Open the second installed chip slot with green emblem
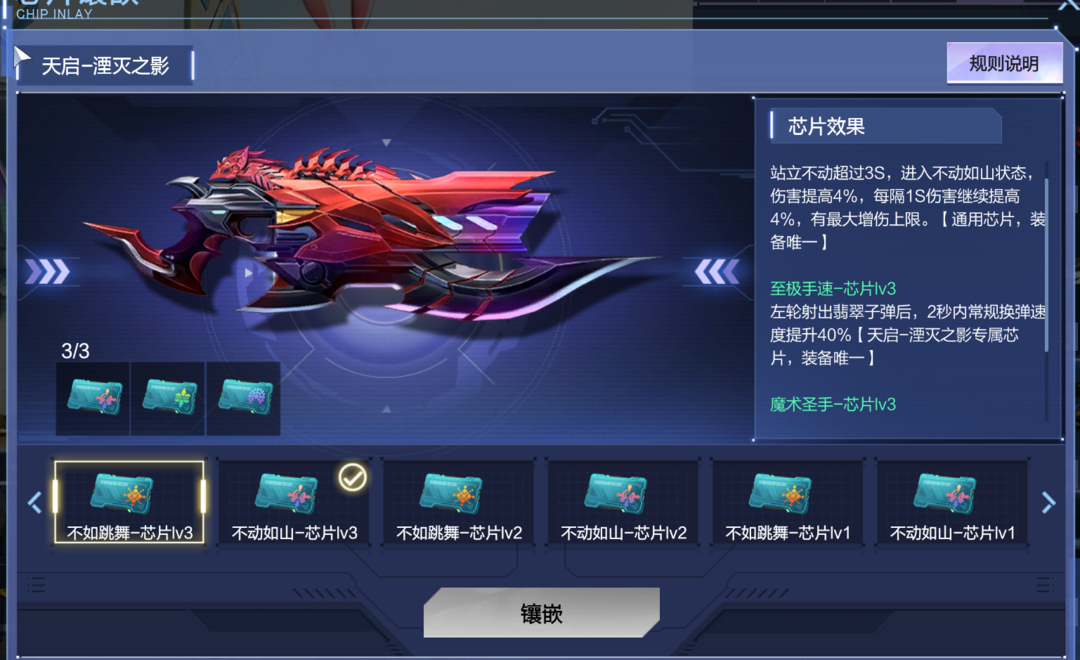 (168, 398)
